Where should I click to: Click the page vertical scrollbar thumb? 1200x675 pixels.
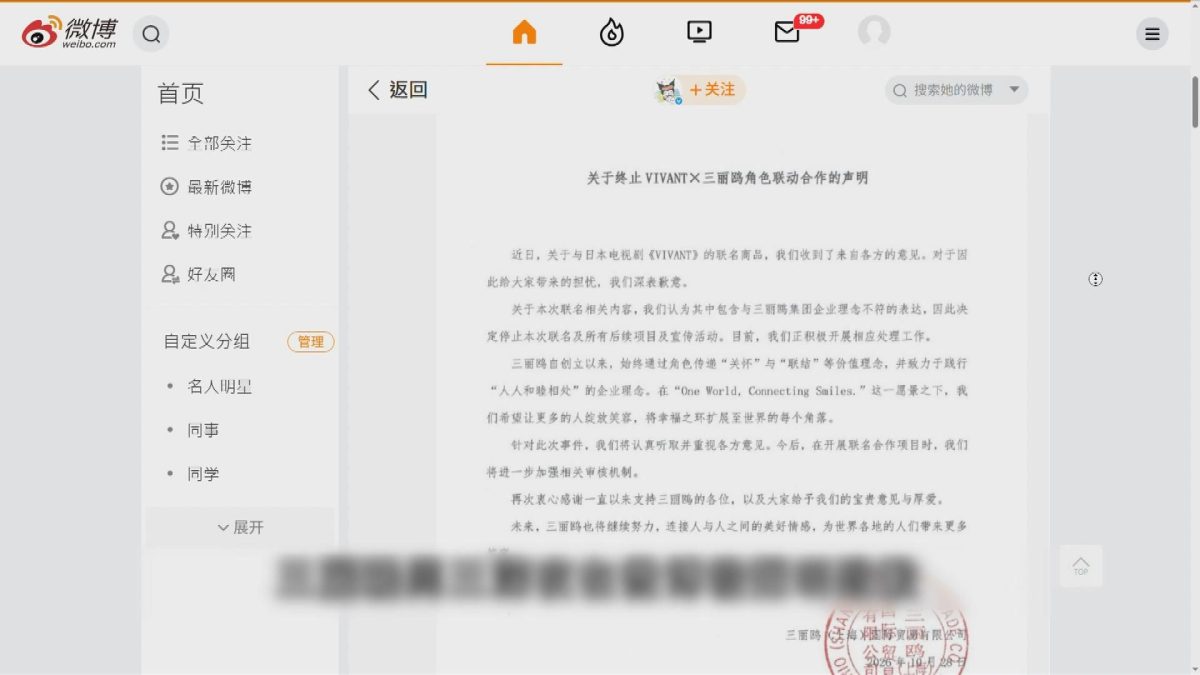[x=1194, y=101]
